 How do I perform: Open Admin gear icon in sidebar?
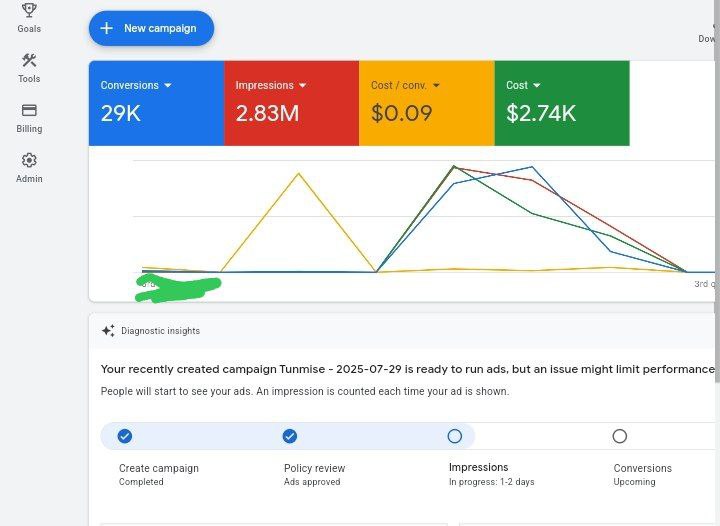tap(29, 160)
